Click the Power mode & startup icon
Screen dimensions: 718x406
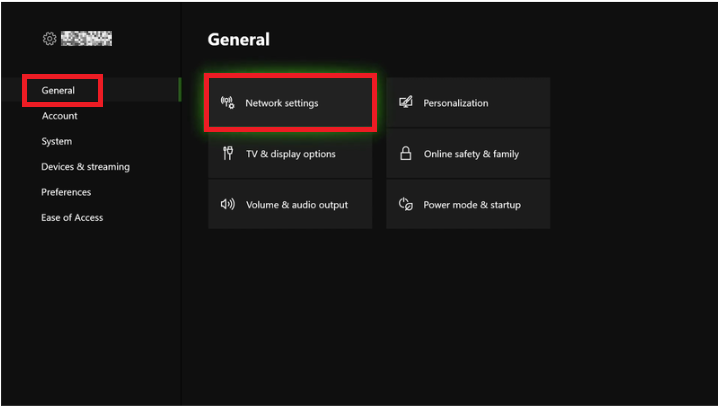406,205
